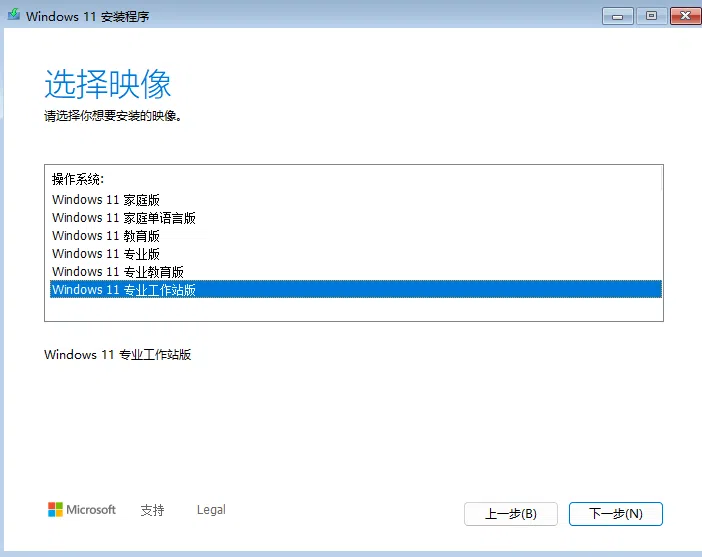
Task: Click the setup icon in title bar
Action: click(x=14, y=15)
